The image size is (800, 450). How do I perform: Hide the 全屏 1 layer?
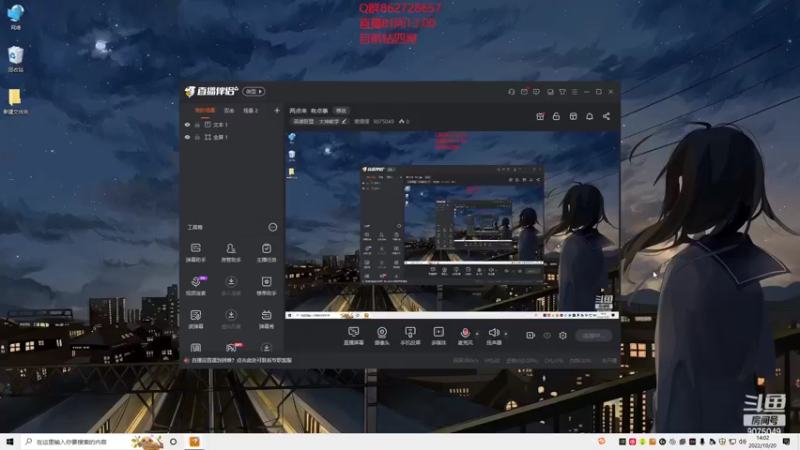tap(187, 137)
